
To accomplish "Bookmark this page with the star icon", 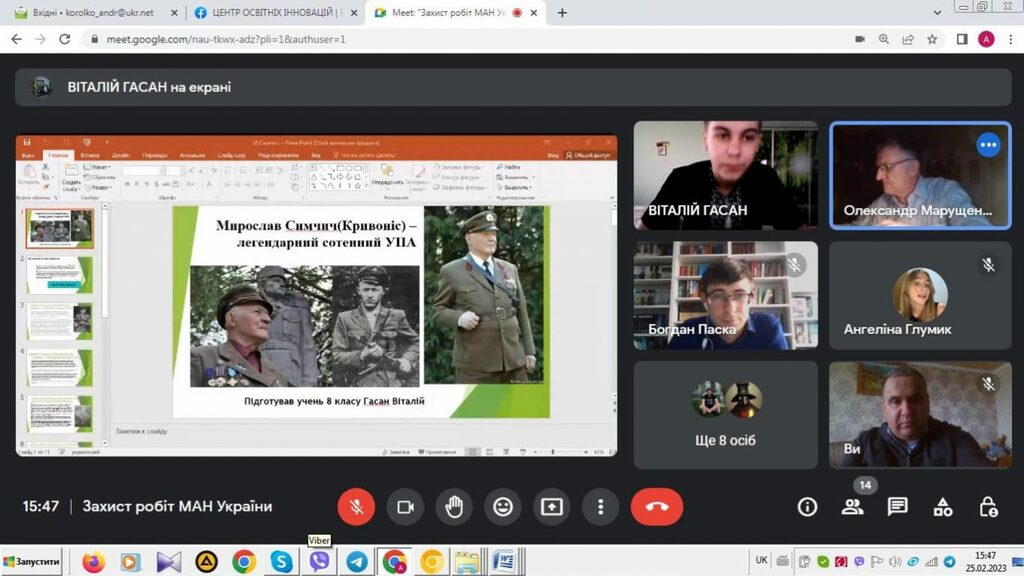I will [x=932, y=39].
